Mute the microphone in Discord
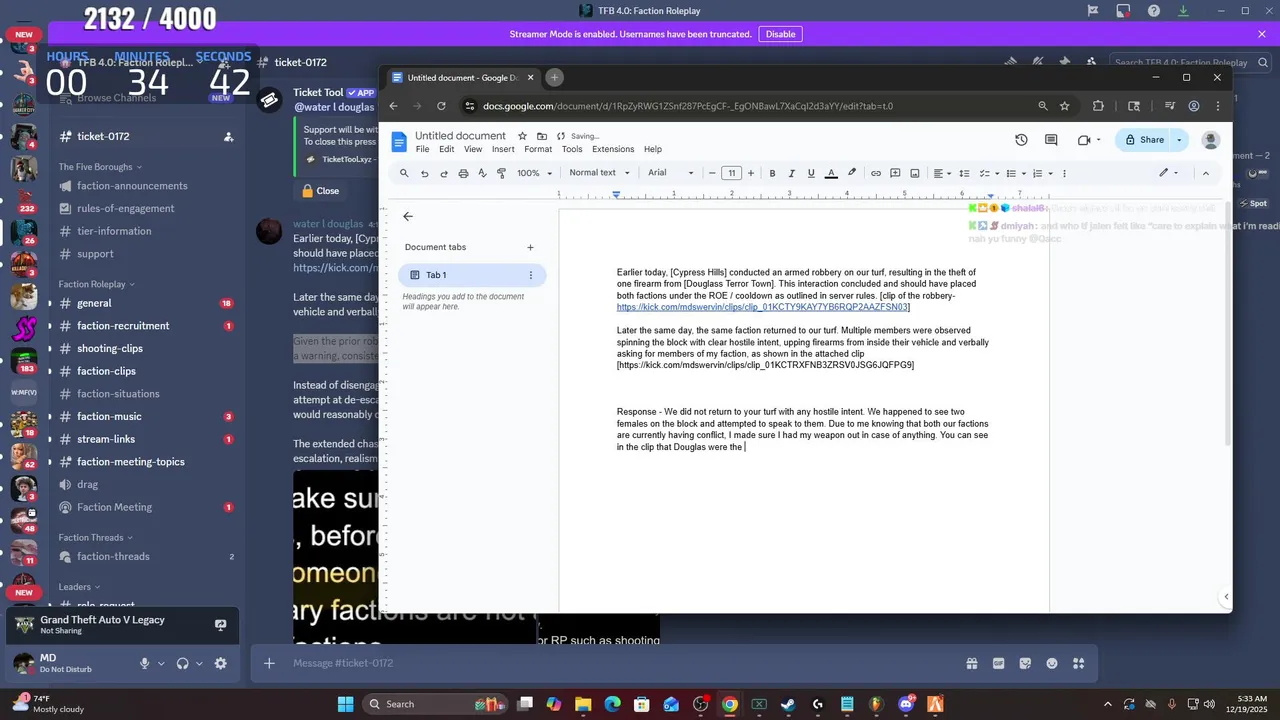The image size is (1280, 720). (145, 663)
